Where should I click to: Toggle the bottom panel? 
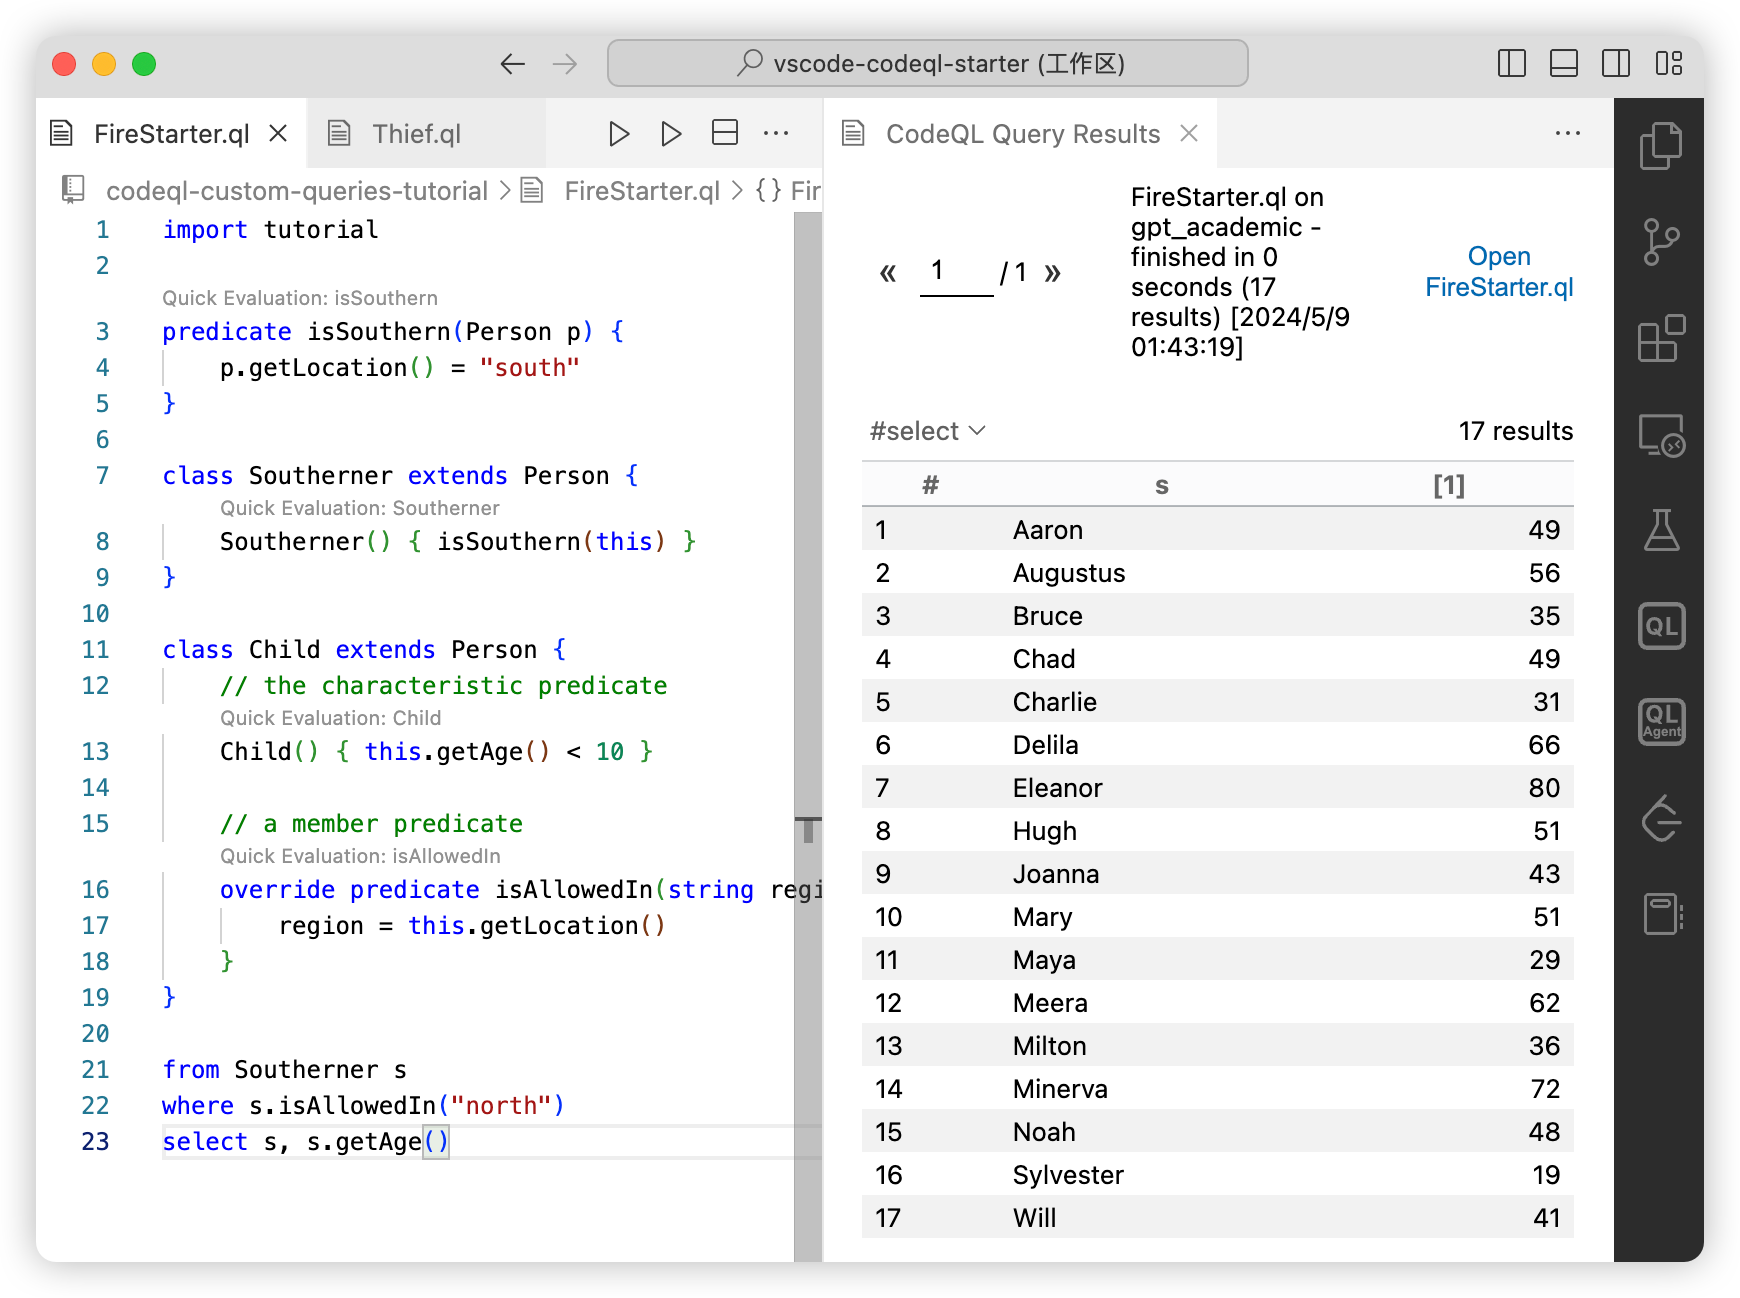[x=1564, y=64]
